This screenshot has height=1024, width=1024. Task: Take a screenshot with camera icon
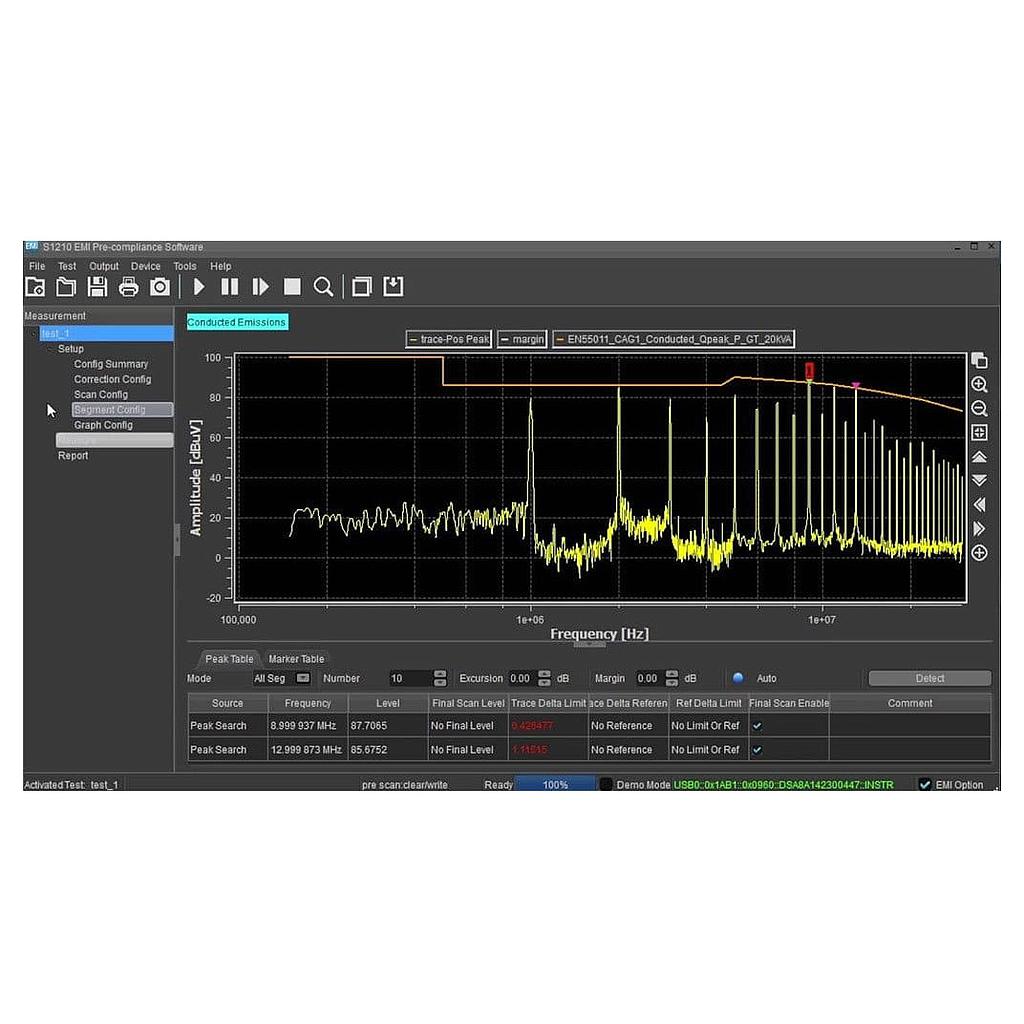[159, 287]
